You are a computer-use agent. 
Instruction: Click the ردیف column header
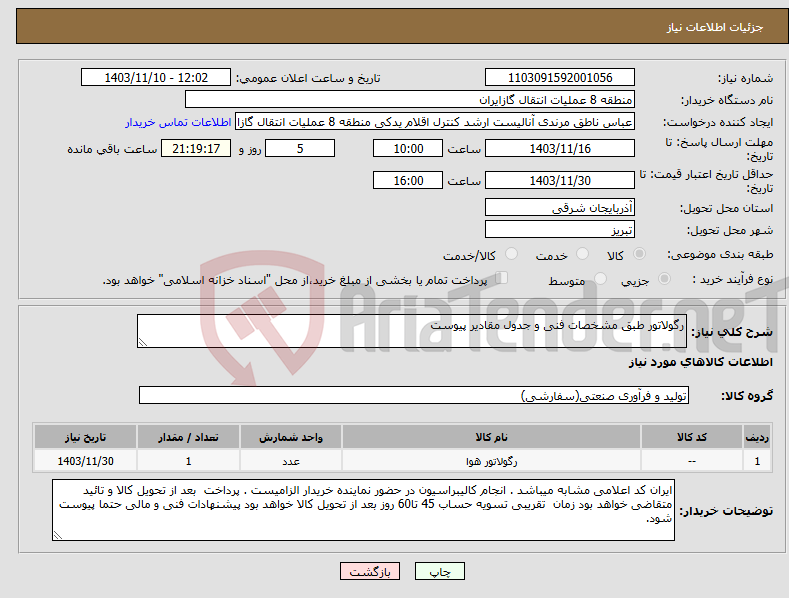757,437
